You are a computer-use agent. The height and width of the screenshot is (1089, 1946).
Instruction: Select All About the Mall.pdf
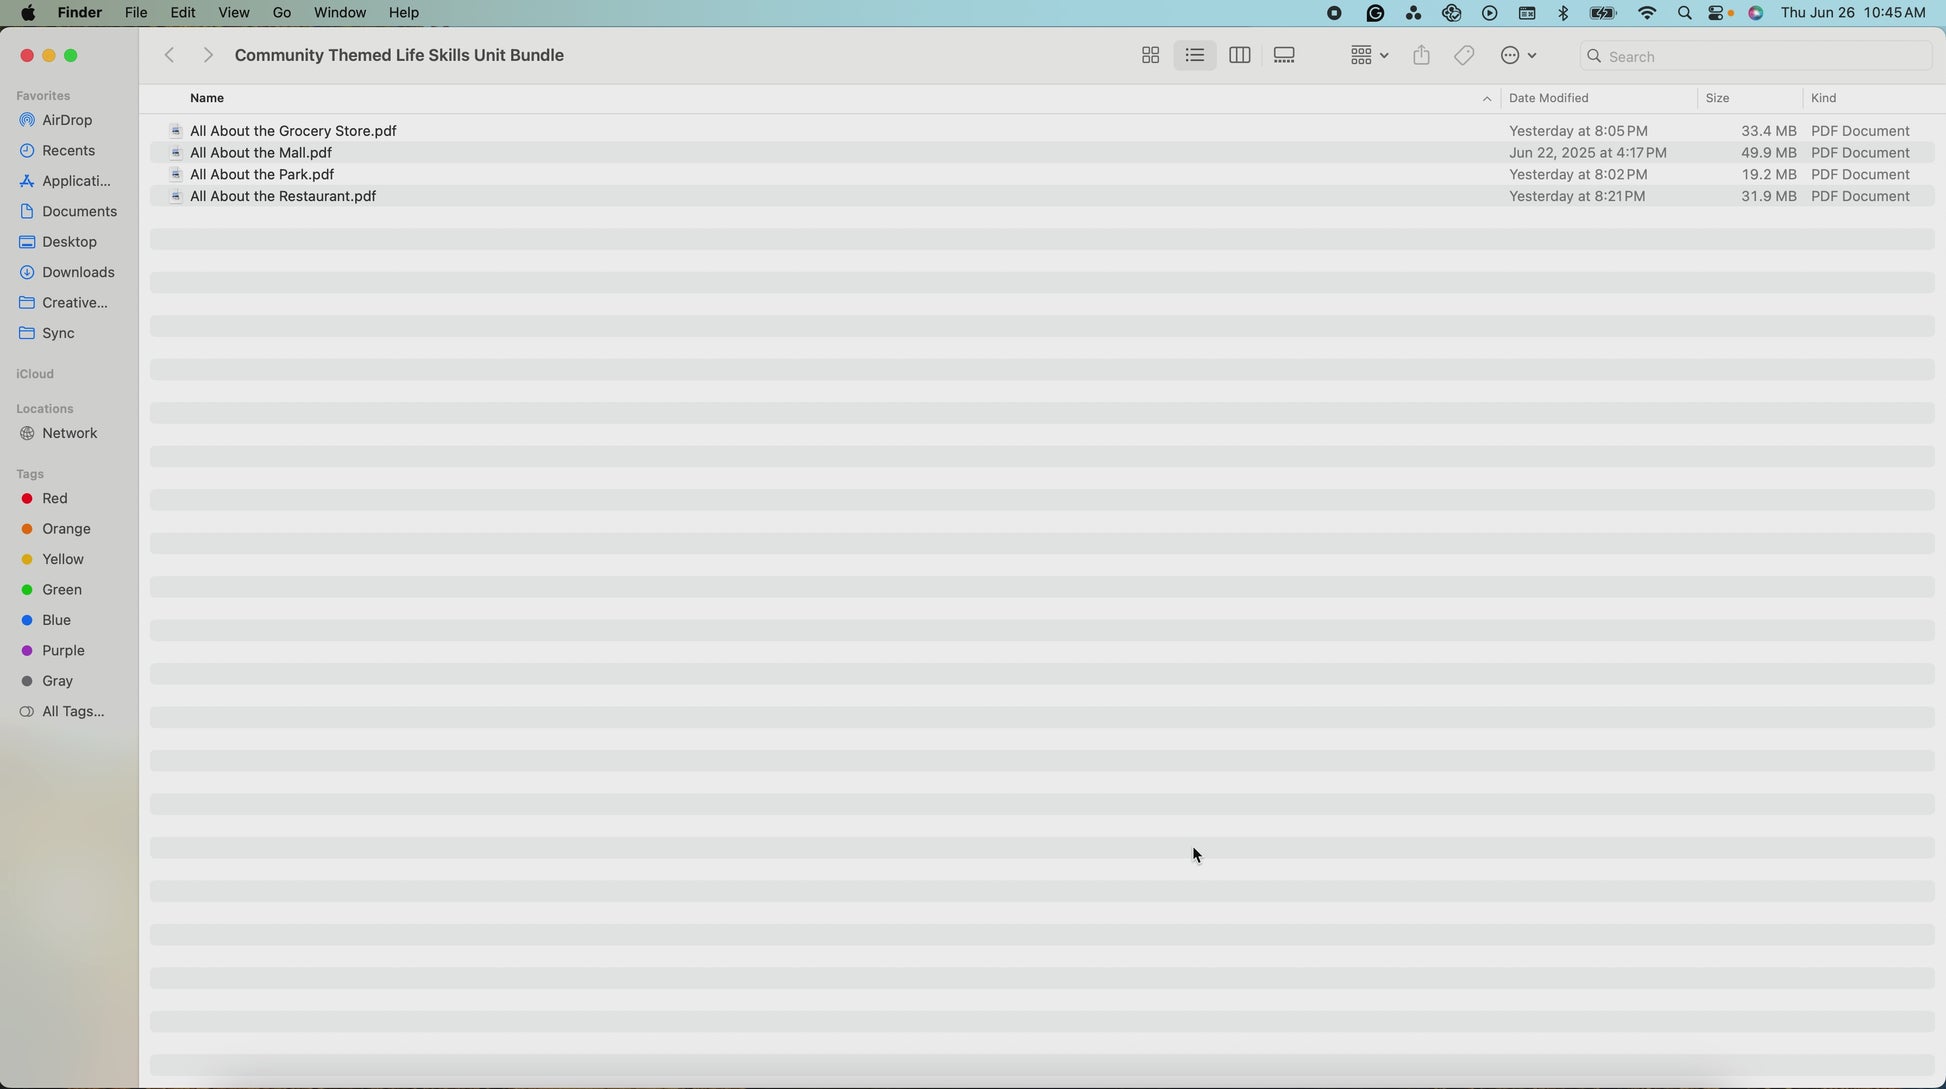[261, 153]
